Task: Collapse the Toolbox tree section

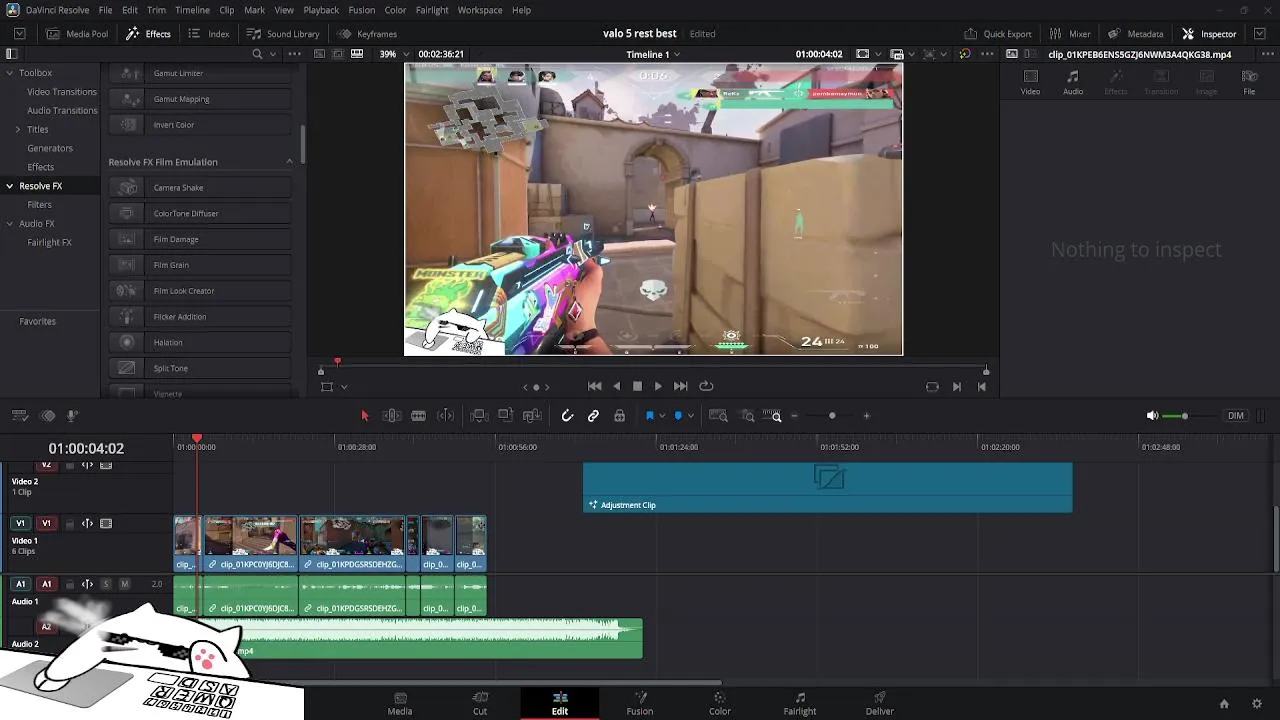Action: click(x=10, y=73)
